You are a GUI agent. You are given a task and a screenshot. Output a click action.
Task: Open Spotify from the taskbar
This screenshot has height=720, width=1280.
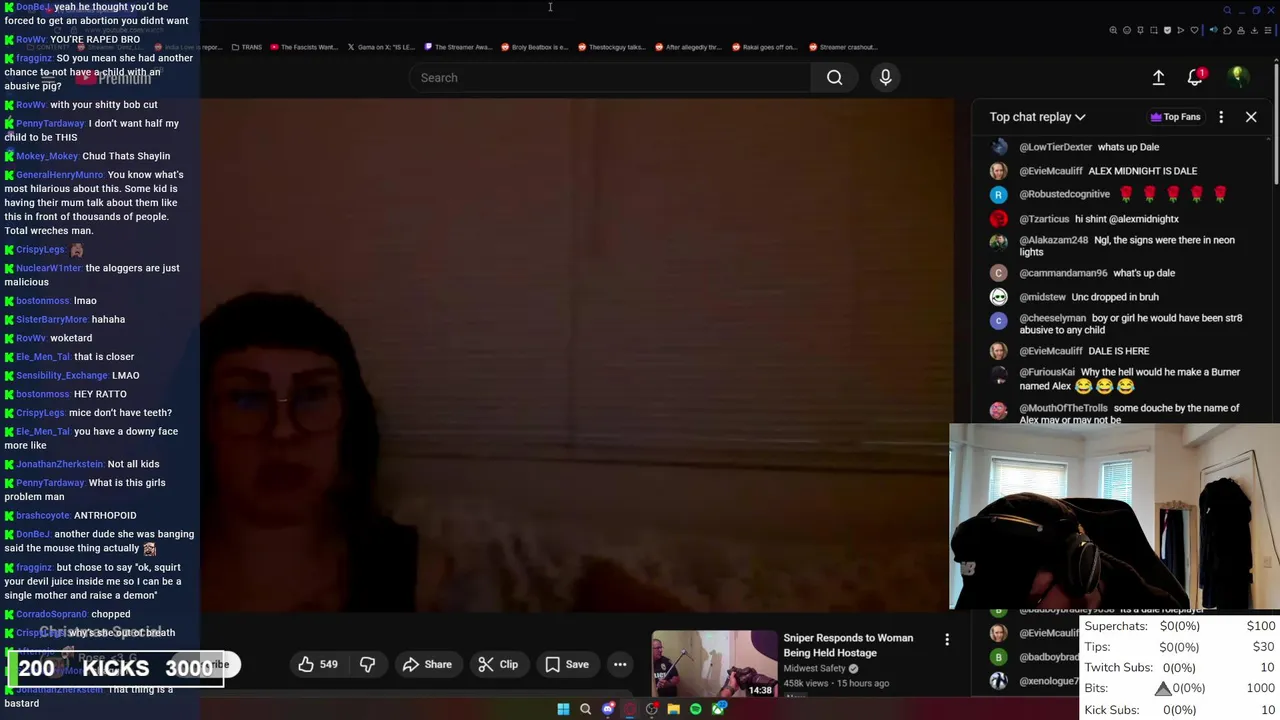tap(696, 709)
